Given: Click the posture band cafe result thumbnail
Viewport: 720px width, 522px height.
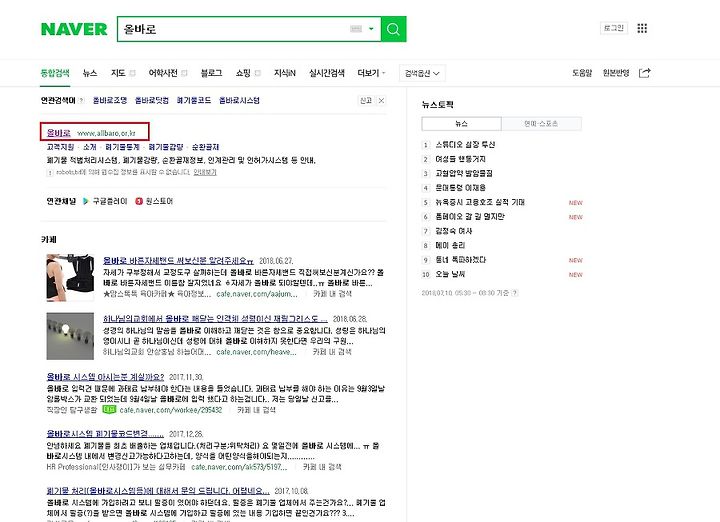Looking at the screenshot, I should [x=70, y=278].
